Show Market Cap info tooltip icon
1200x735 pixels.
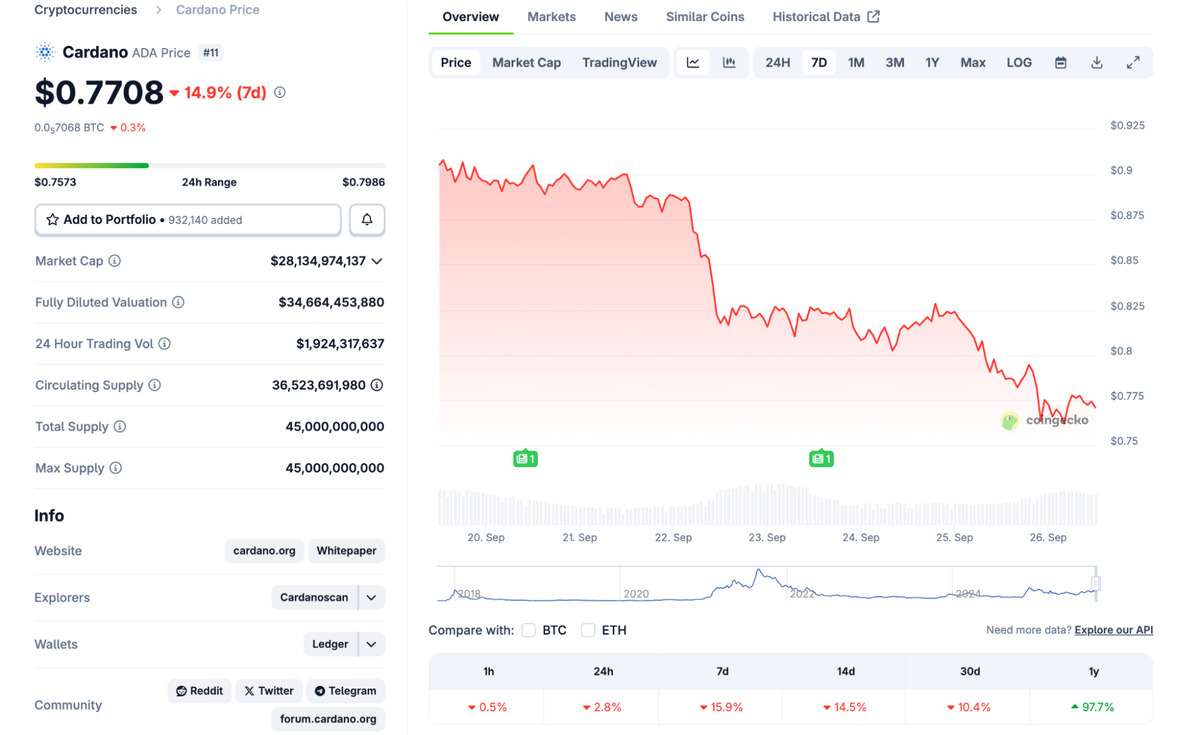tap(115, 261)
